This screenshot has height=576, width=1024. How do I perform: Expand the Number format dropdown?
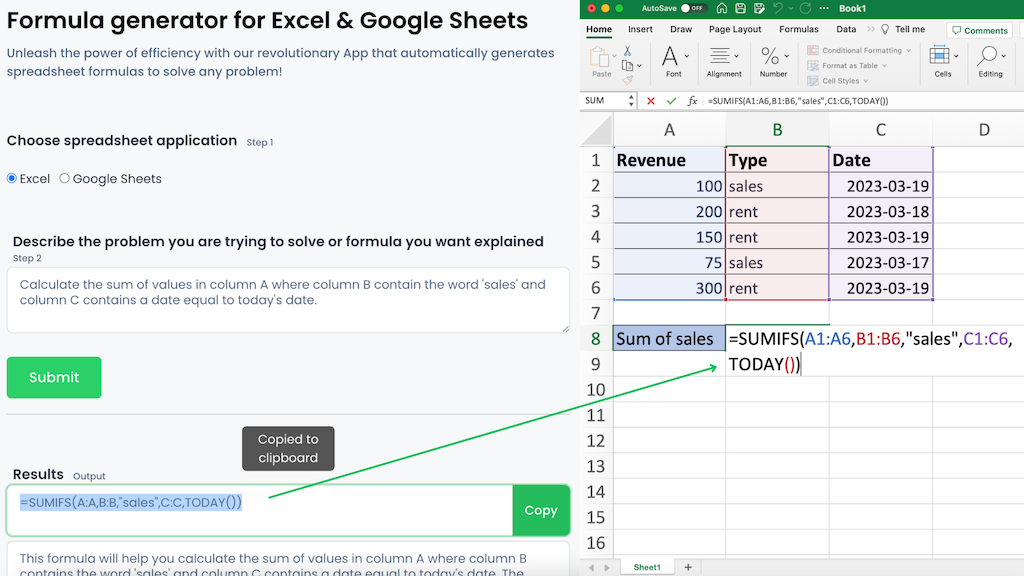point(786,56)
